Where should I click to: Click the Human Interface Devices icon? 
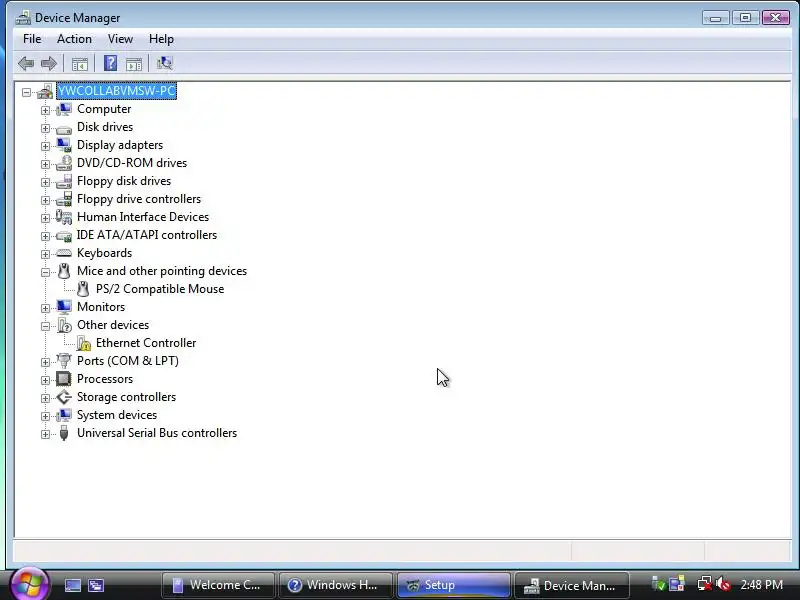(x=64, y=217)
